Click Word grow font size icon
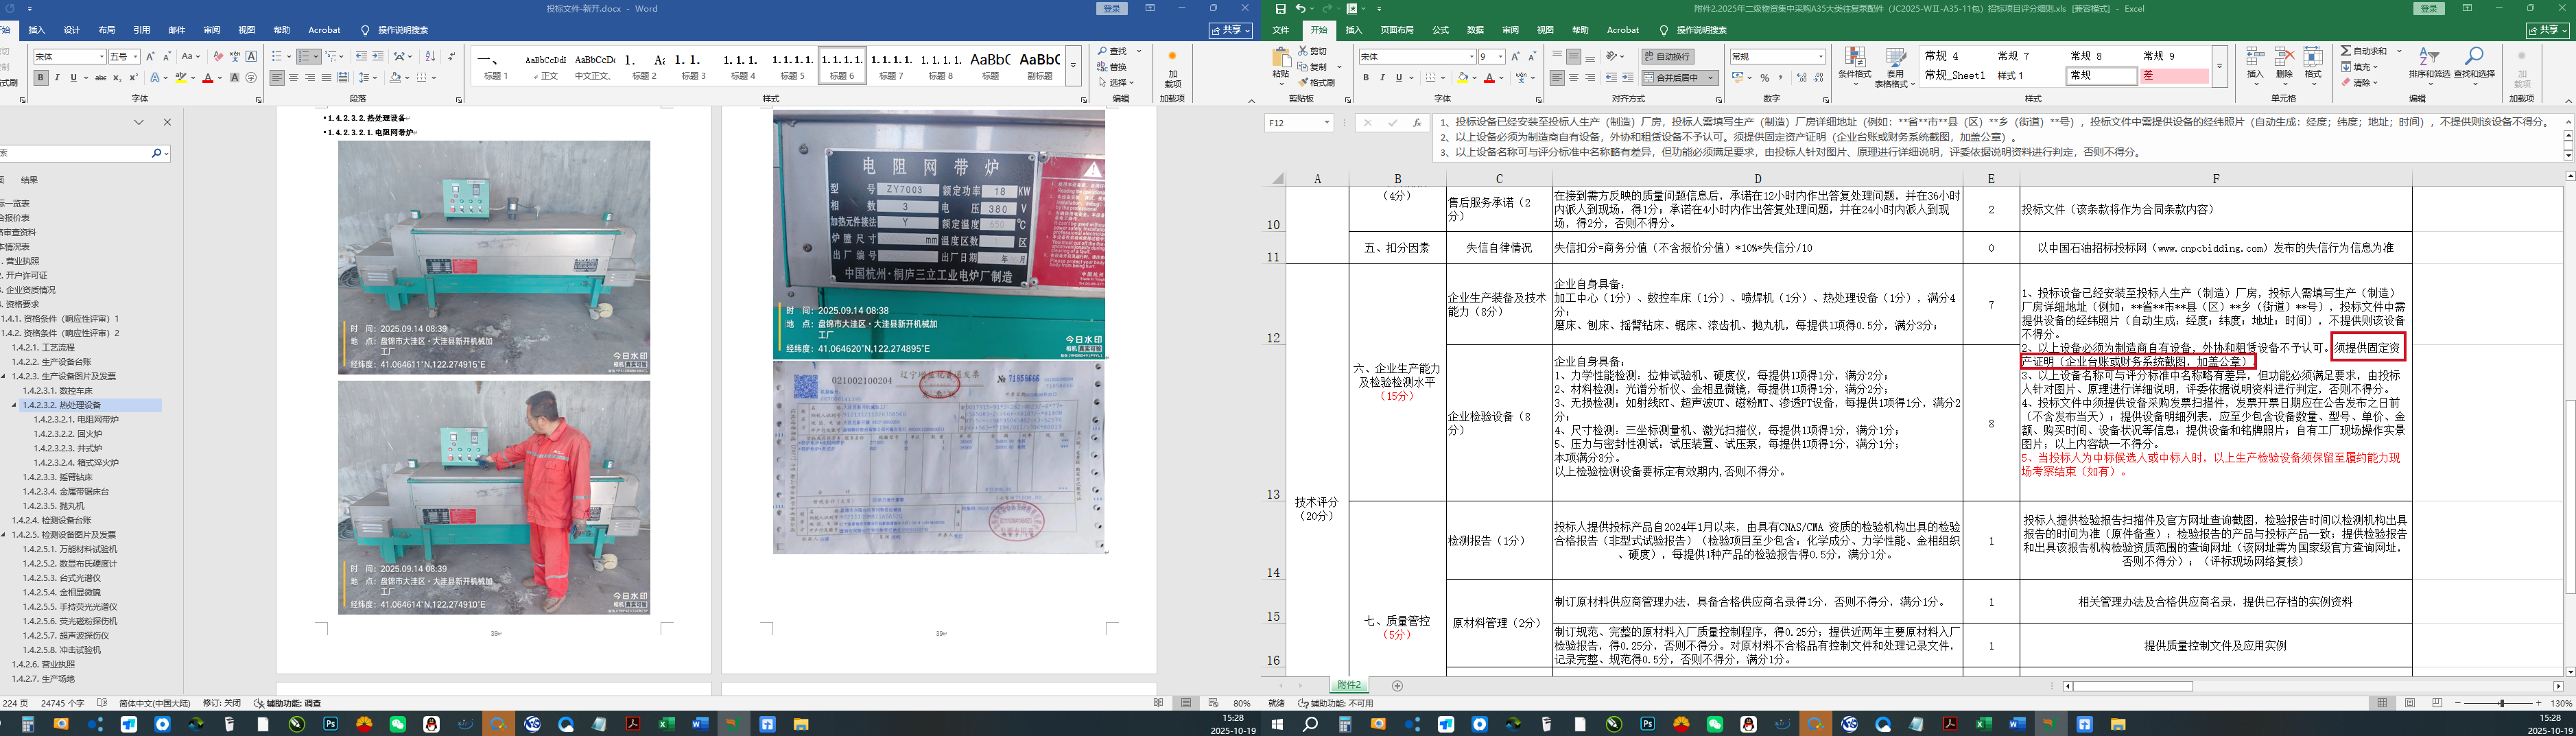Image resolution: width=2576 pixels, height=736 pixels. pos(150,56)
